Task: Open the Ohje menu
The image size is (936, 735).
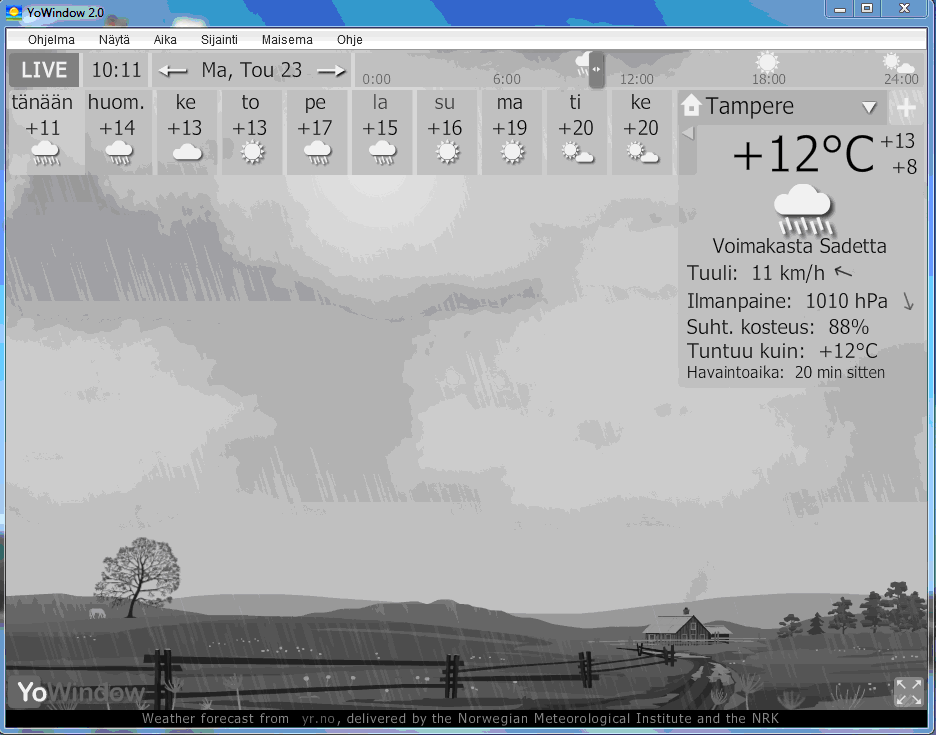Action: point(350,39)
